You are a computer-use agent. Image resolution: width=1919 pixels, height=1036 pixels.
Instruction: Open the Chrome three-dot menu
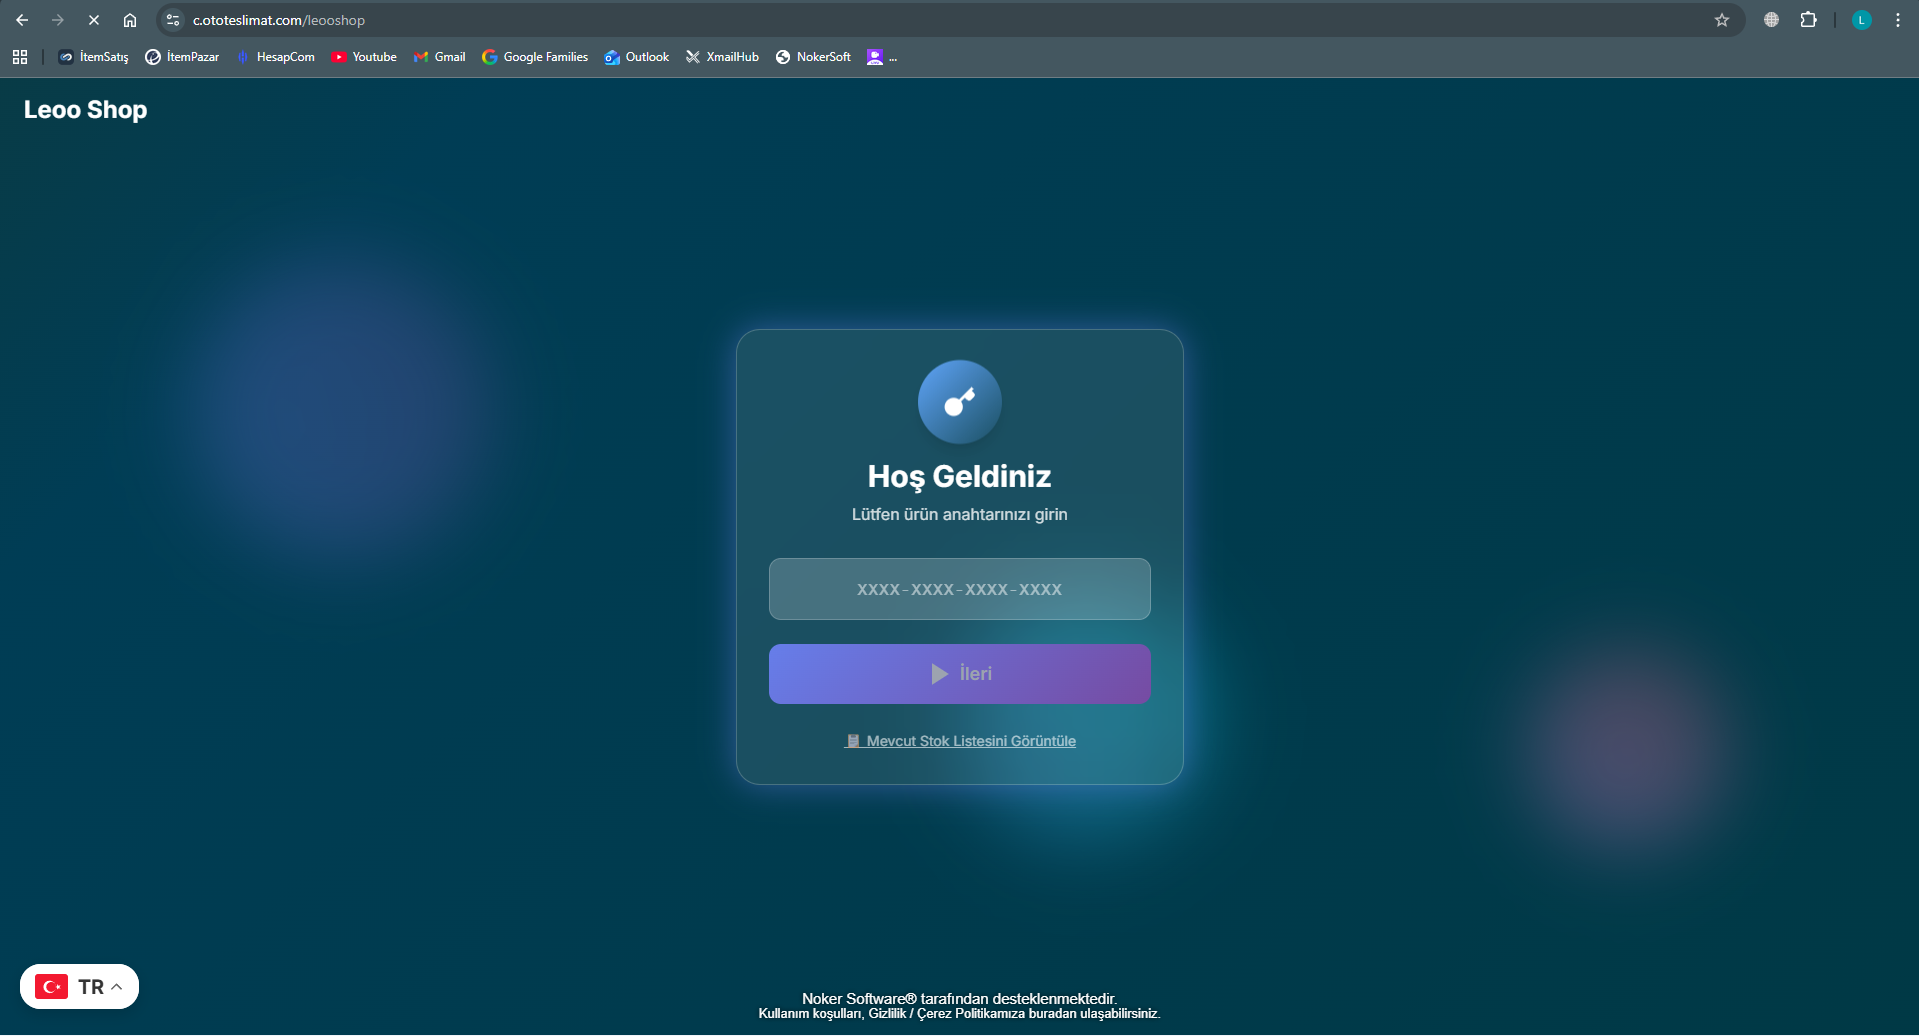1897,20
